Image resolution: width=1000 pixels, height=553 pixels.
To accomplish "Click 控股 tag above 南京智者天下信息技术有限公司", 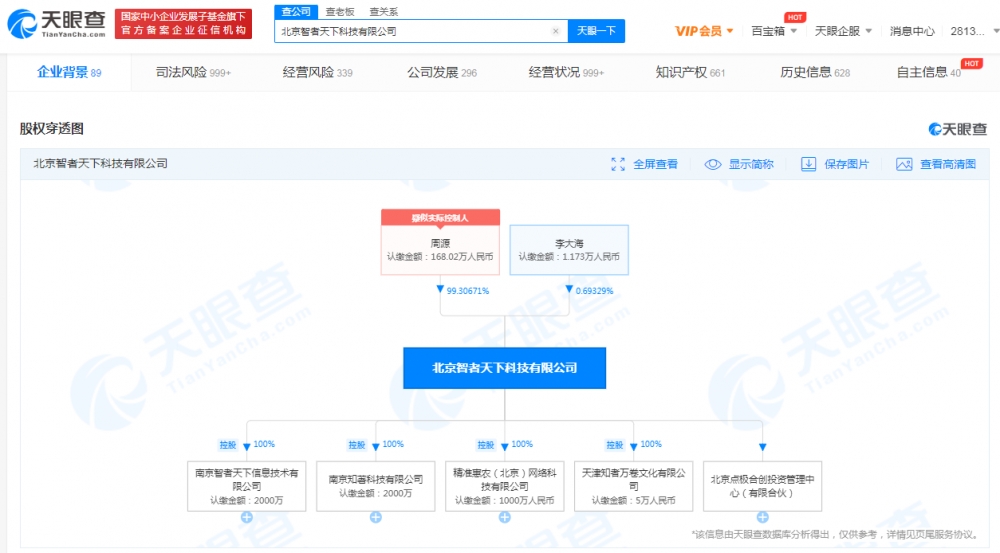I will click(x=228, y=445).
